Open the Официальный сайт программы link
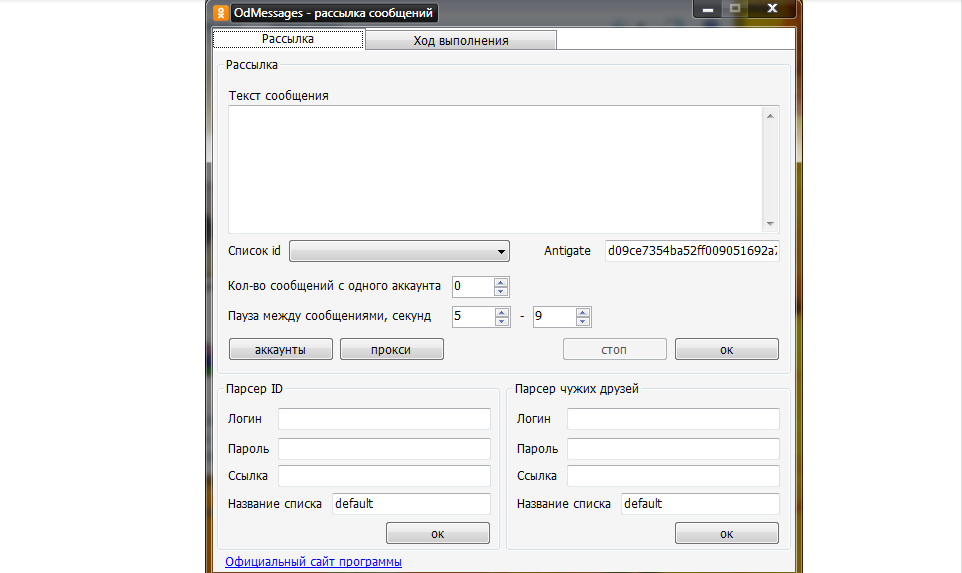962x573 pixels. pyautogui.click(x=313, y=562)
